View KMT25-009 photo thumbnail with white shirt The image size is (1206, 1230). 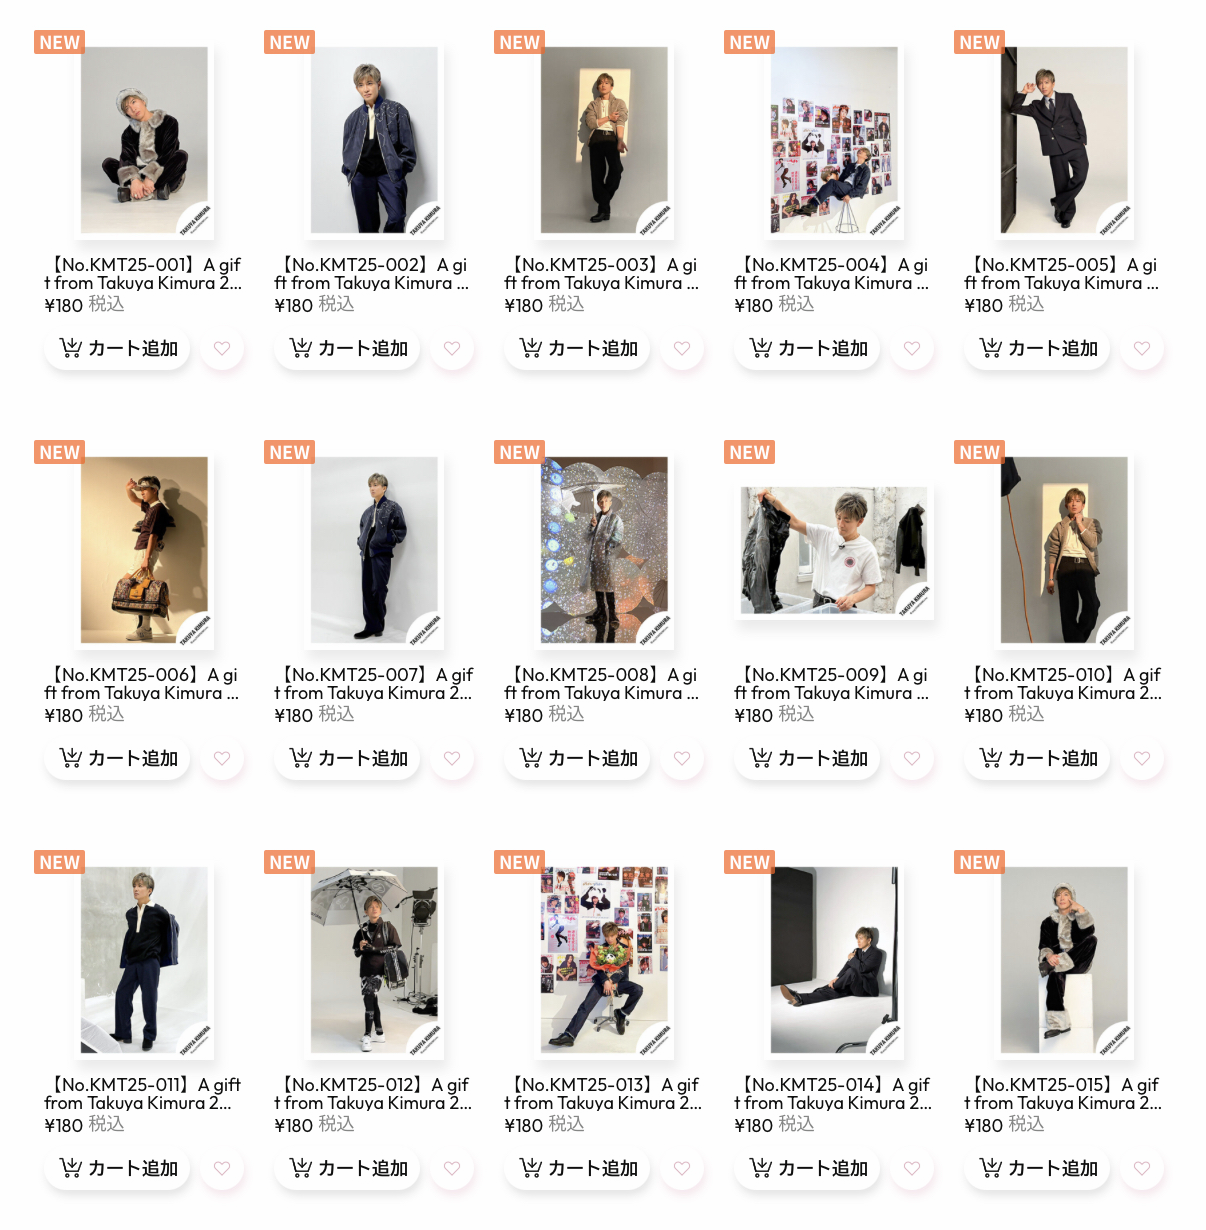click(834, 551)
